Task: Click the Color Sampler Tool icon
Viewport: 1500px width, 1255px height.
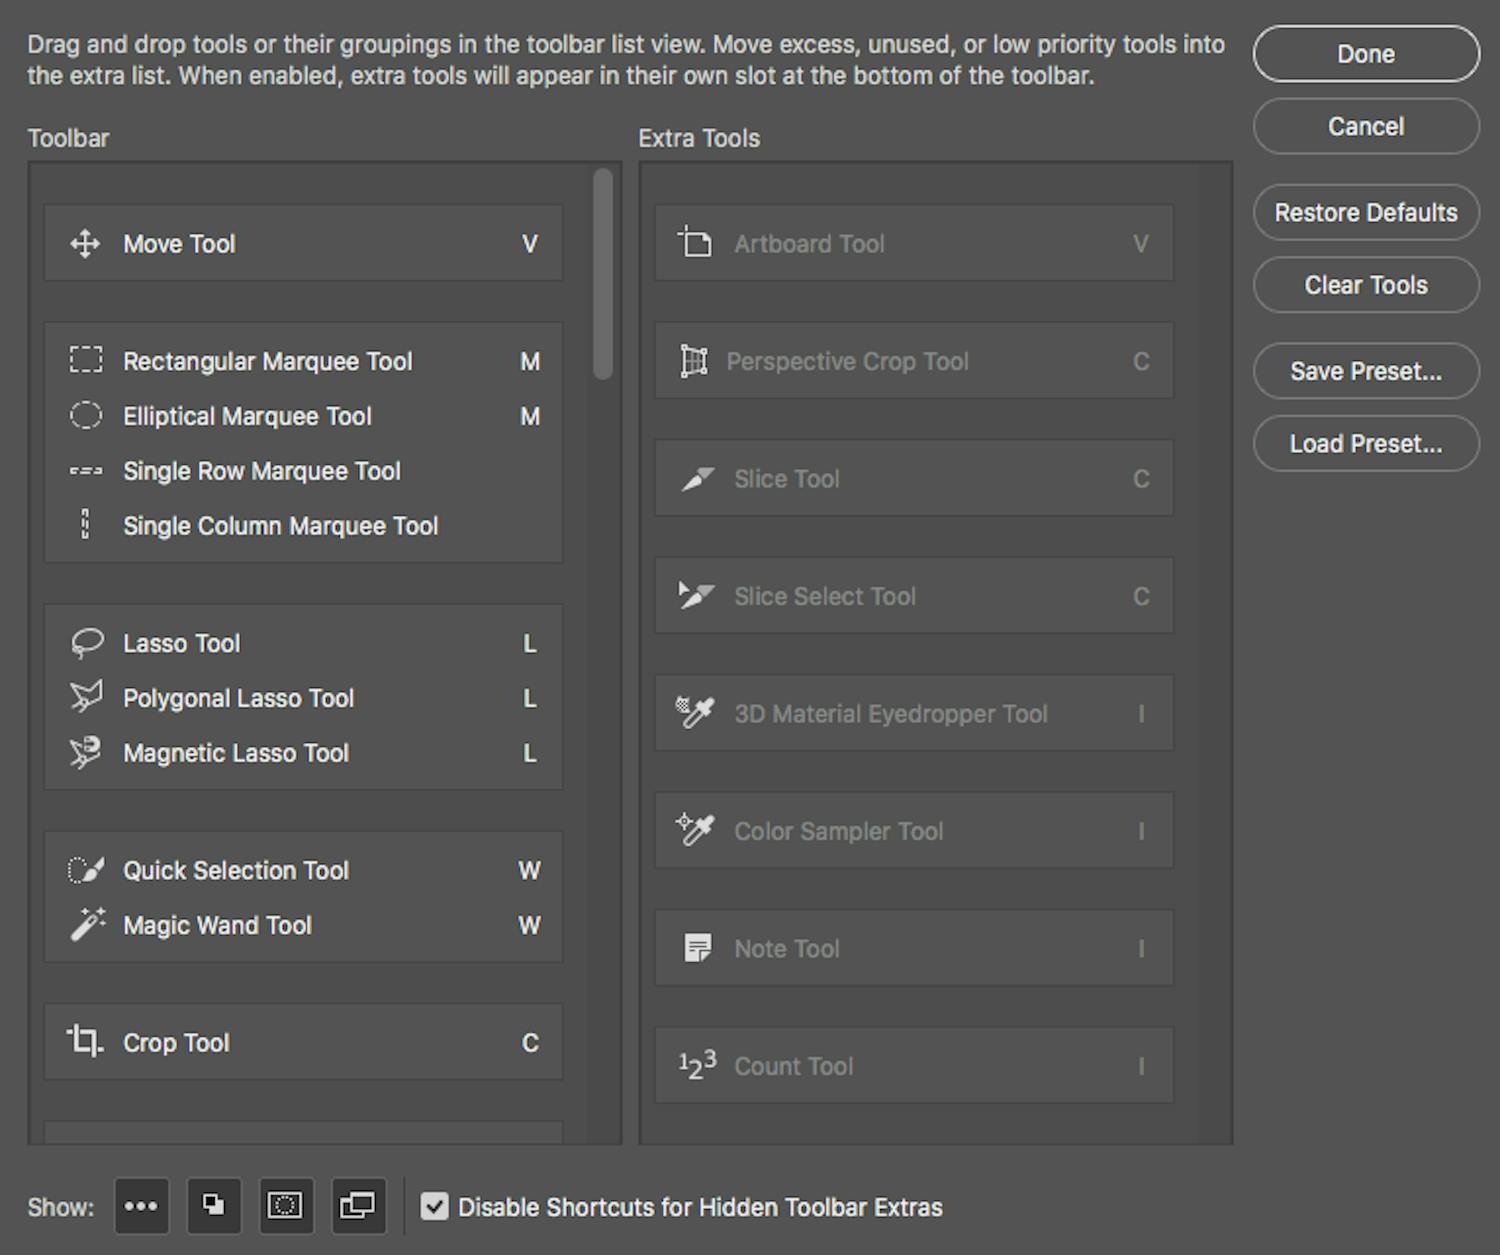Action: click(x=695, y=830)
